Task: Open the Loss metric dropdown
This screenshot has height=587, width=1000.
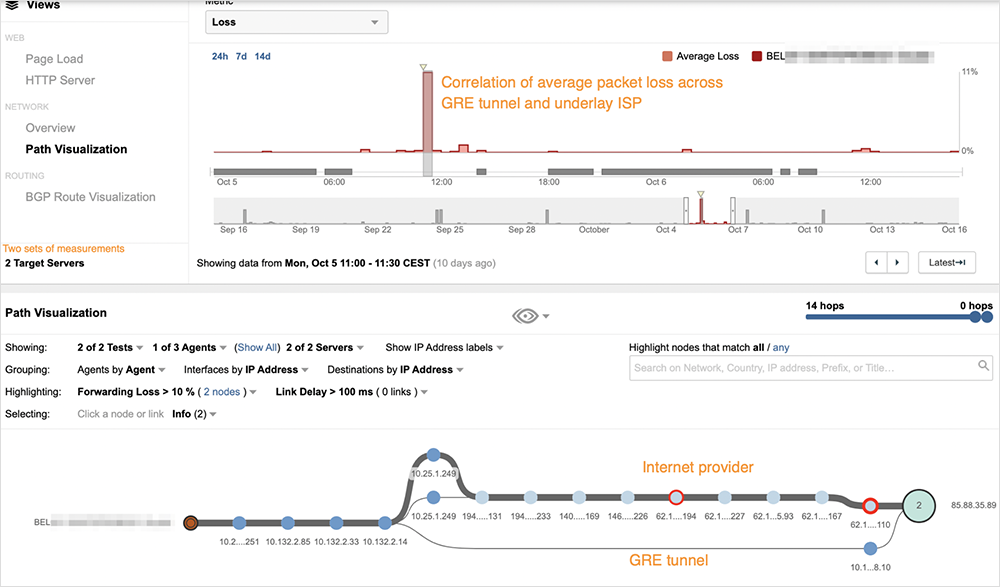Action: pyautogui.click(x=296, y=21)
